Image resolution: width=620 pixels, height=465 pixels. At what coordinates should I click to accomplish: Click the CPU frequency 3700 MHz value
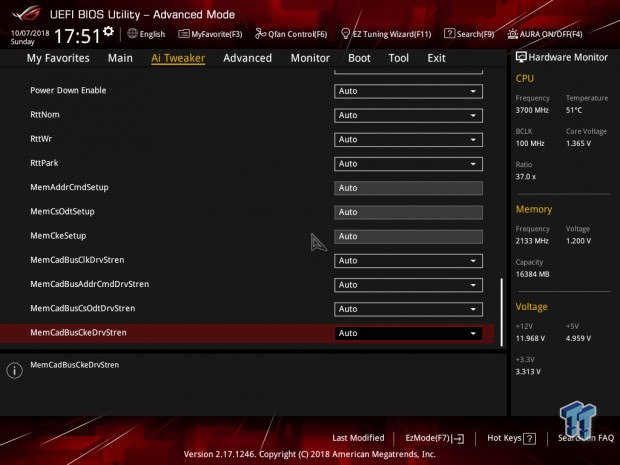(x=532, y=110)
